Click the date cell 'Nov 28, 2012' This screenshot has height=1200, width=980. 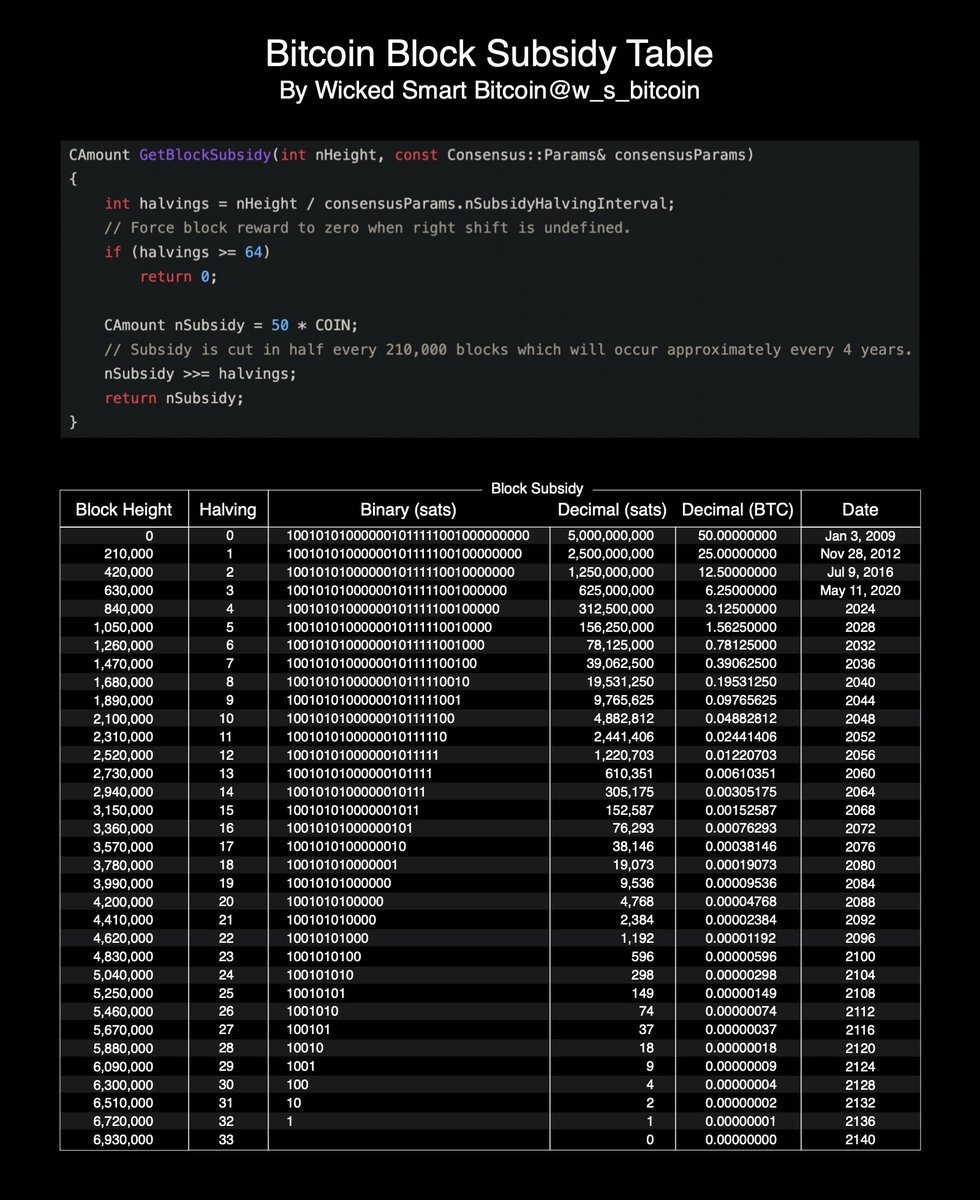coord(860,554)
